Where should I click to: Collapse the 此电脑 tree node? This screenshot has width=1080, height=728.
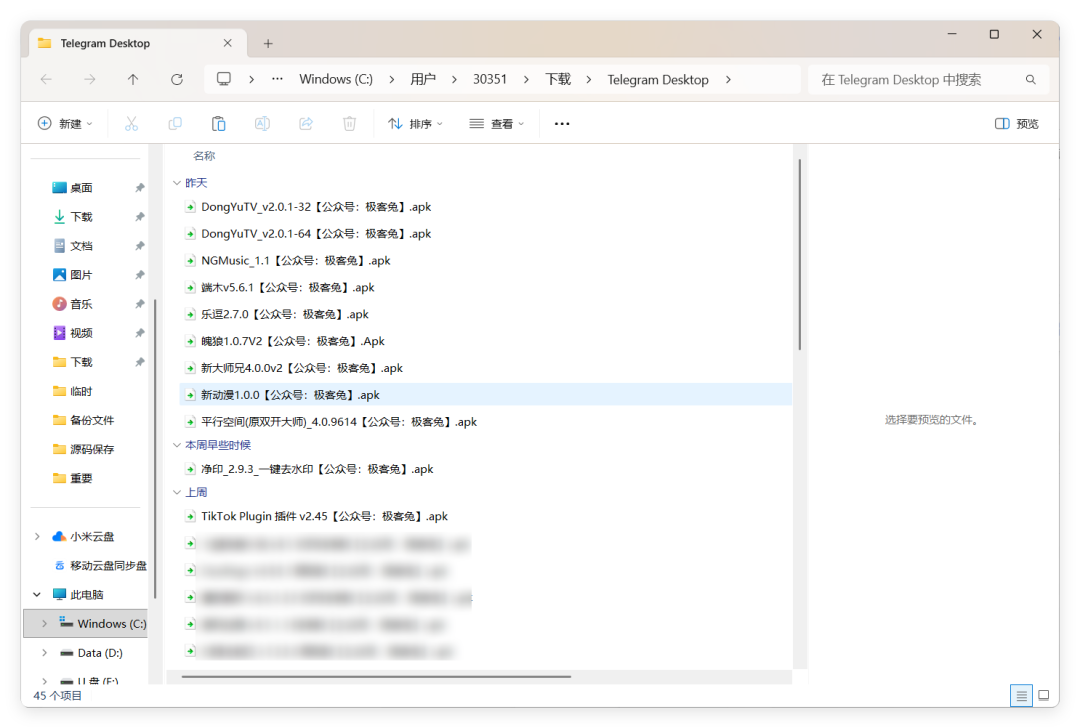point(37,594)
